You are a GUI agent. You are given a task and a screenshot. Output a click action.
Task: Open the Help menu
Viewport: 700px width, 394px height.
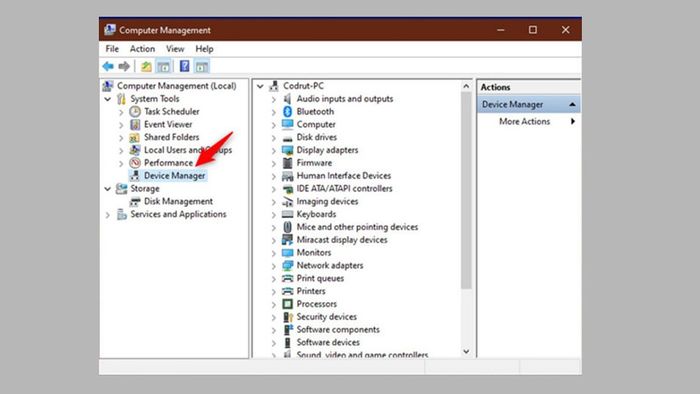(204, 49)
